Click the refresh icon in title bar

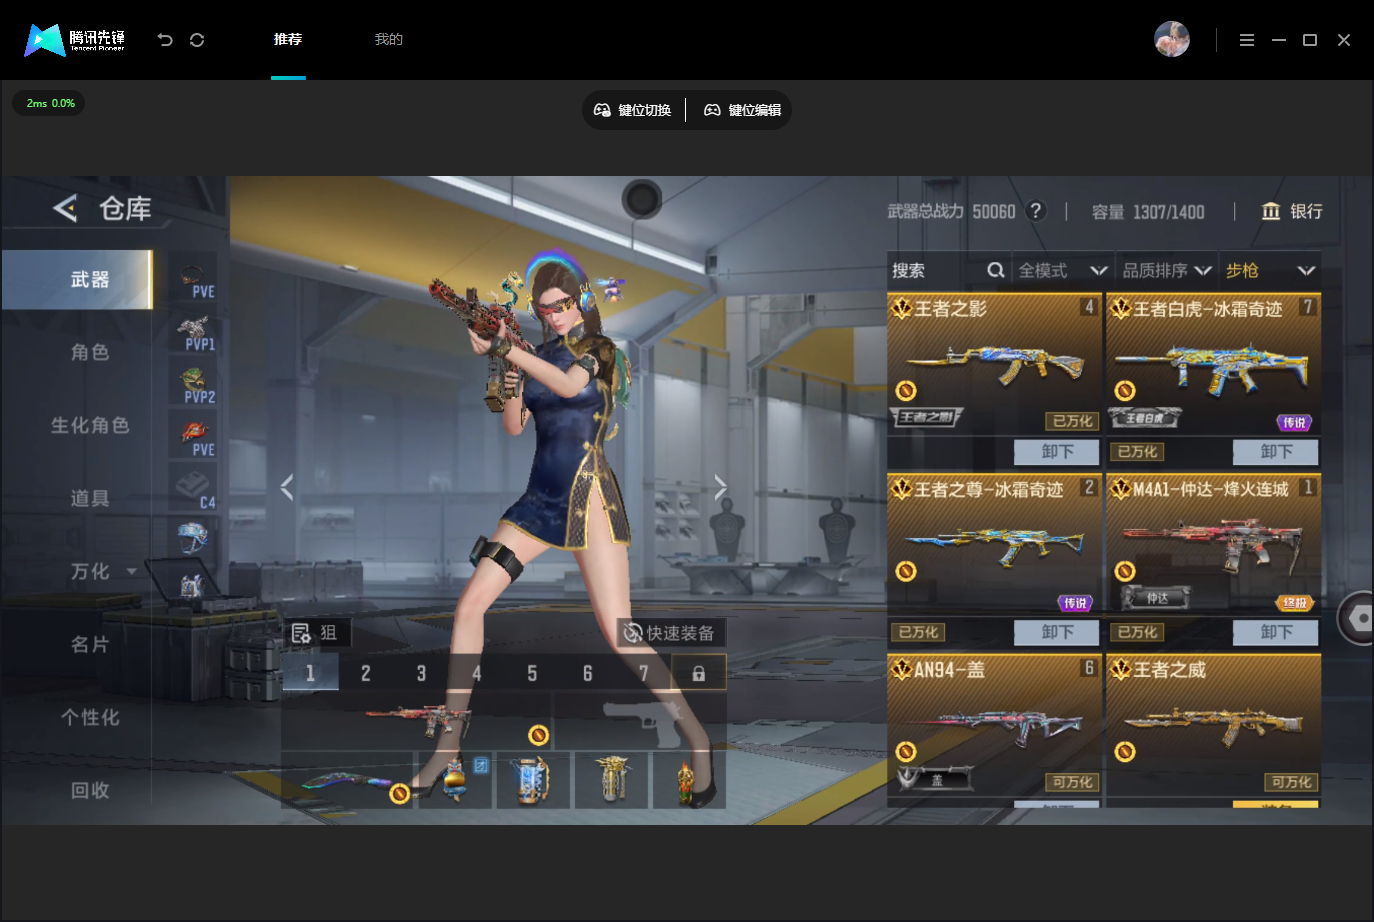197,40
